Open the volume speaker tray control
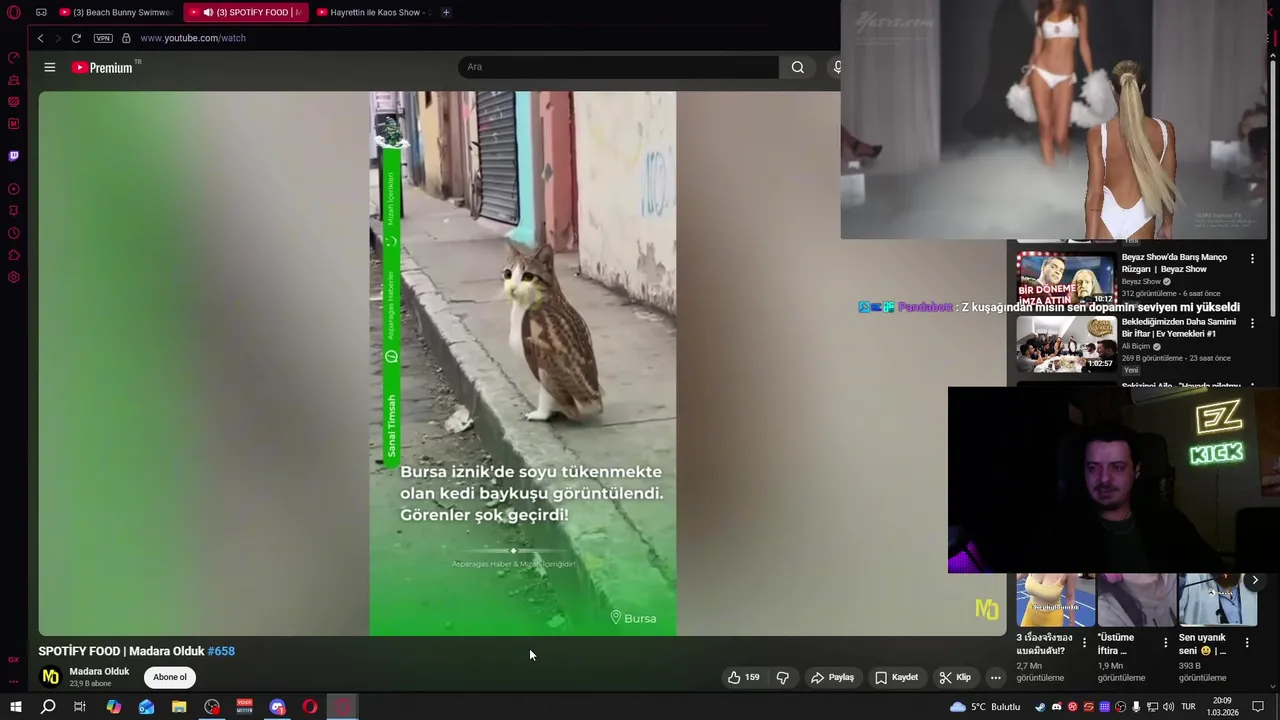The height and width of the screenshot is (720, 1280). click(1168, 707)
